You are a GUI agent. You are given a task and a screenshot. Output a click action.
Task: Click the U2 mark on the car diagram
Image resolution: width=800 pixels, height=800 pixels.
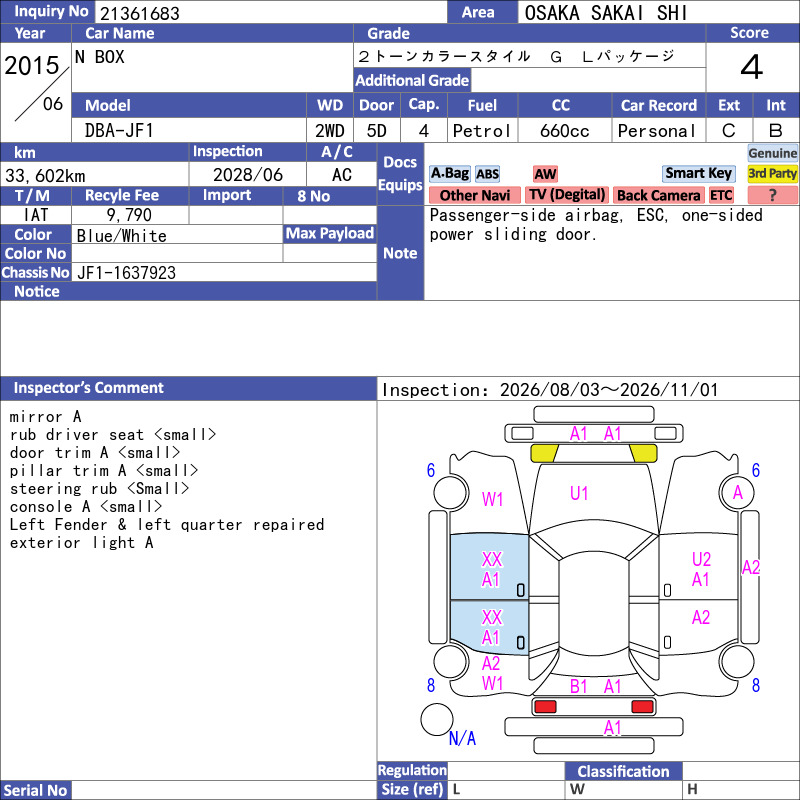(701, 559)
